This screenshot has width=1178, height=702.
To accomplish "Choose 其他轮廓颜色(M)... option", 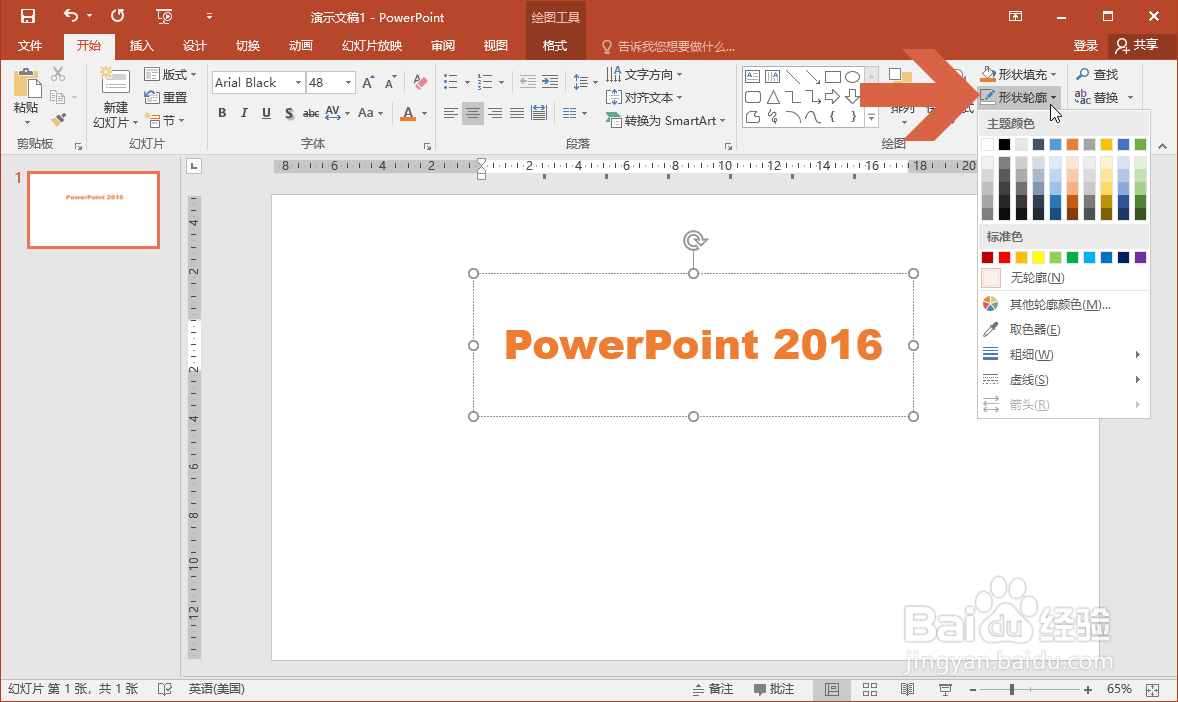I will coord(1063,304).
